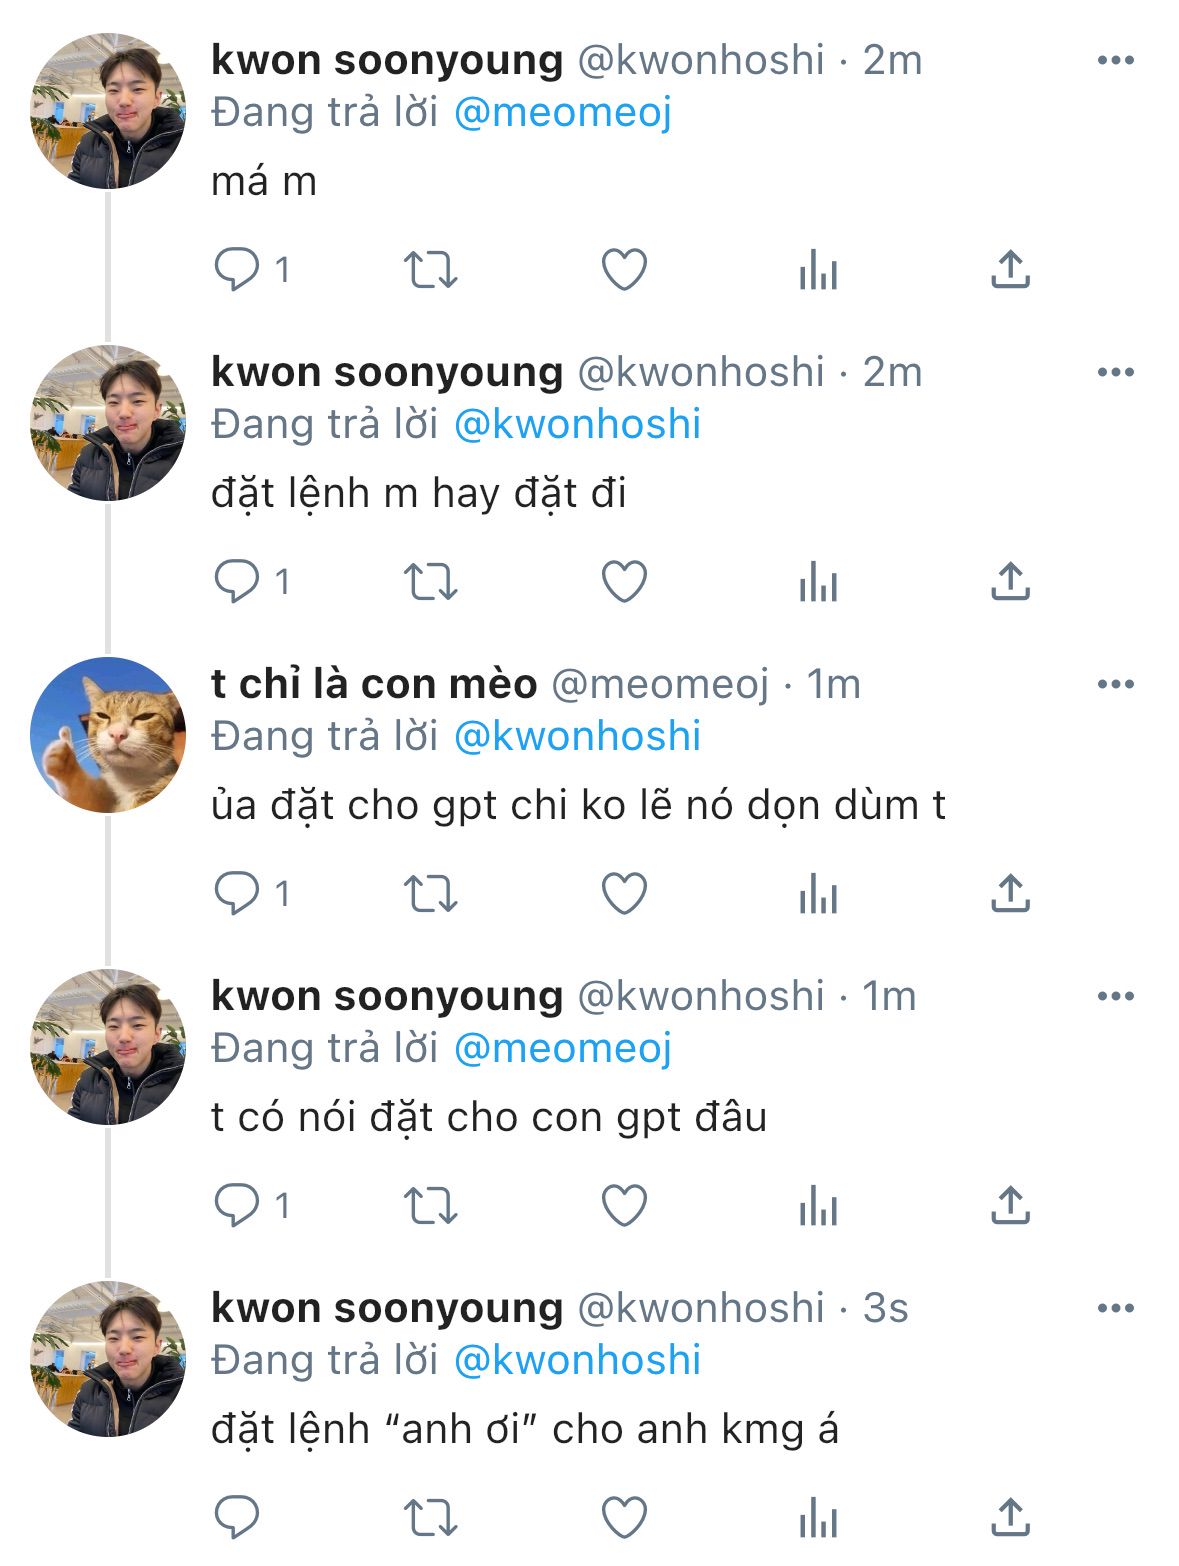Share the "má m" tweet
The image size is (1179, 1566).
pos(1010,269)
